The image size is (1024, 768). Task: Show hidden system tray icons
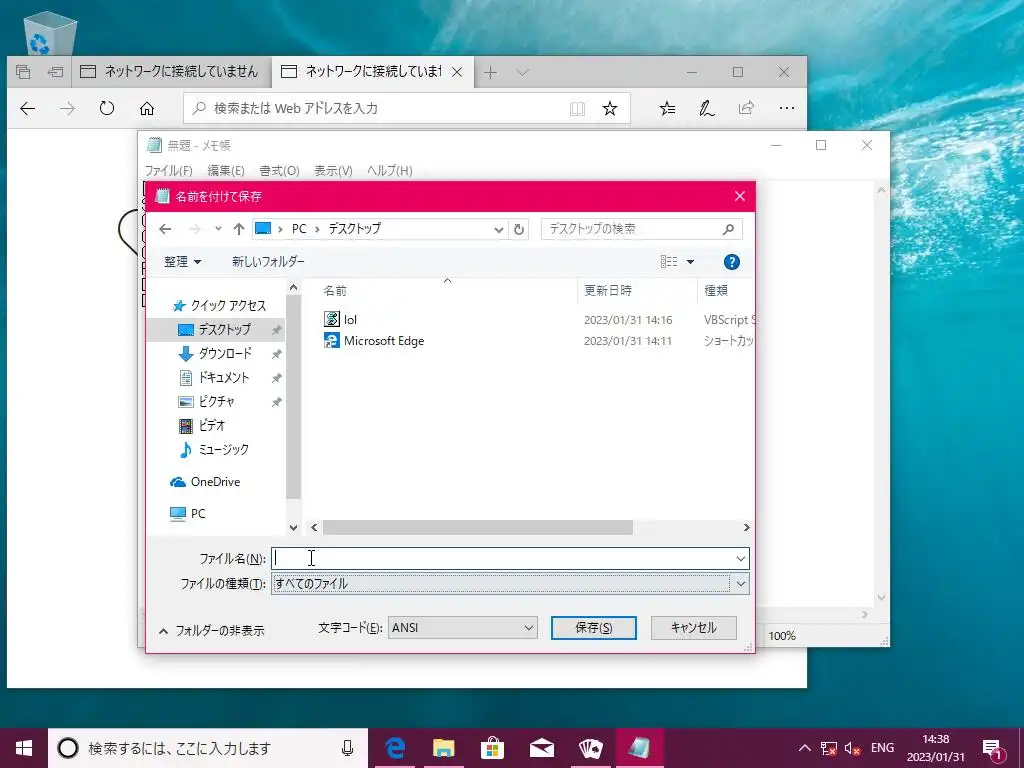[x=805, y=748]
